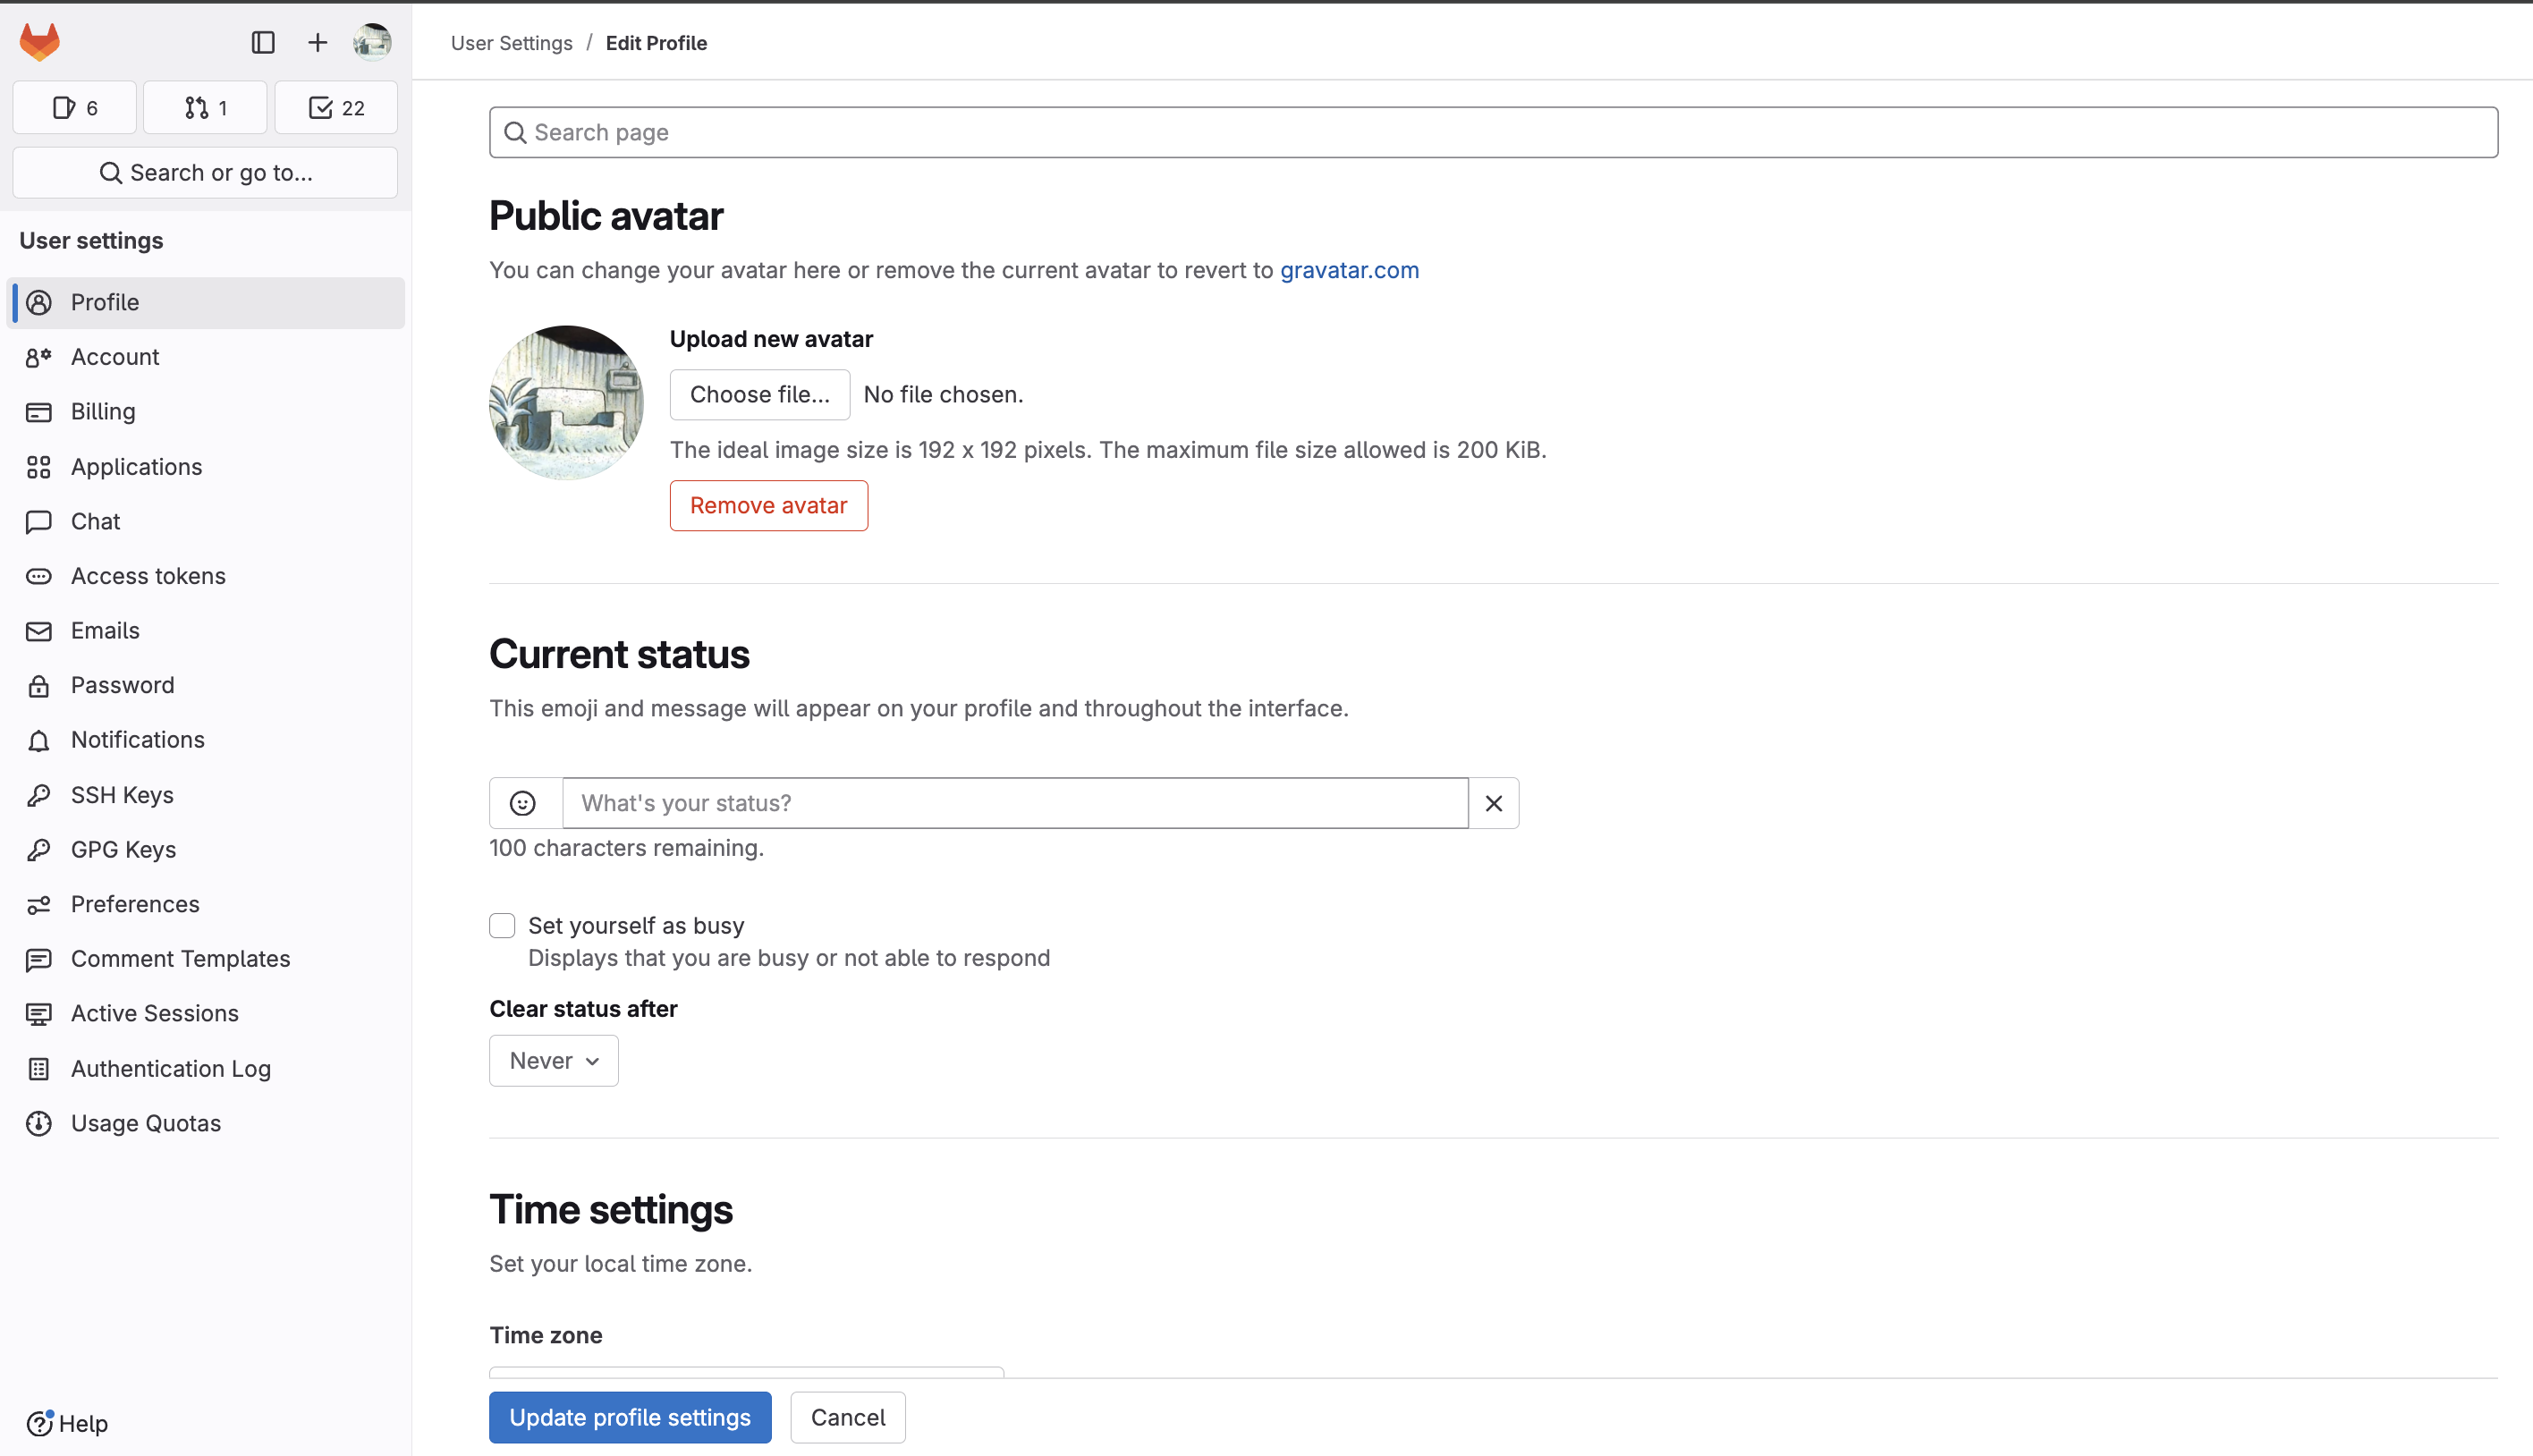2533x1456 pixels.
Task: Open Search or go to box
Action: [205, 173]
